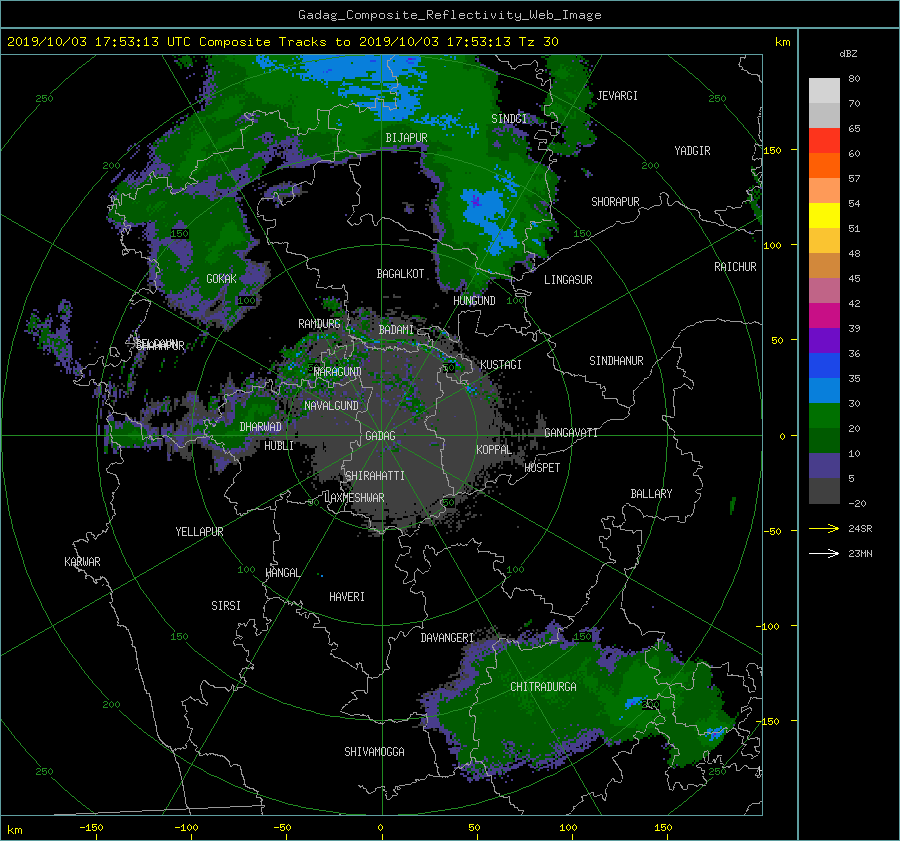
Task: Select the DHARWAD label
Action: pos(260,427)
